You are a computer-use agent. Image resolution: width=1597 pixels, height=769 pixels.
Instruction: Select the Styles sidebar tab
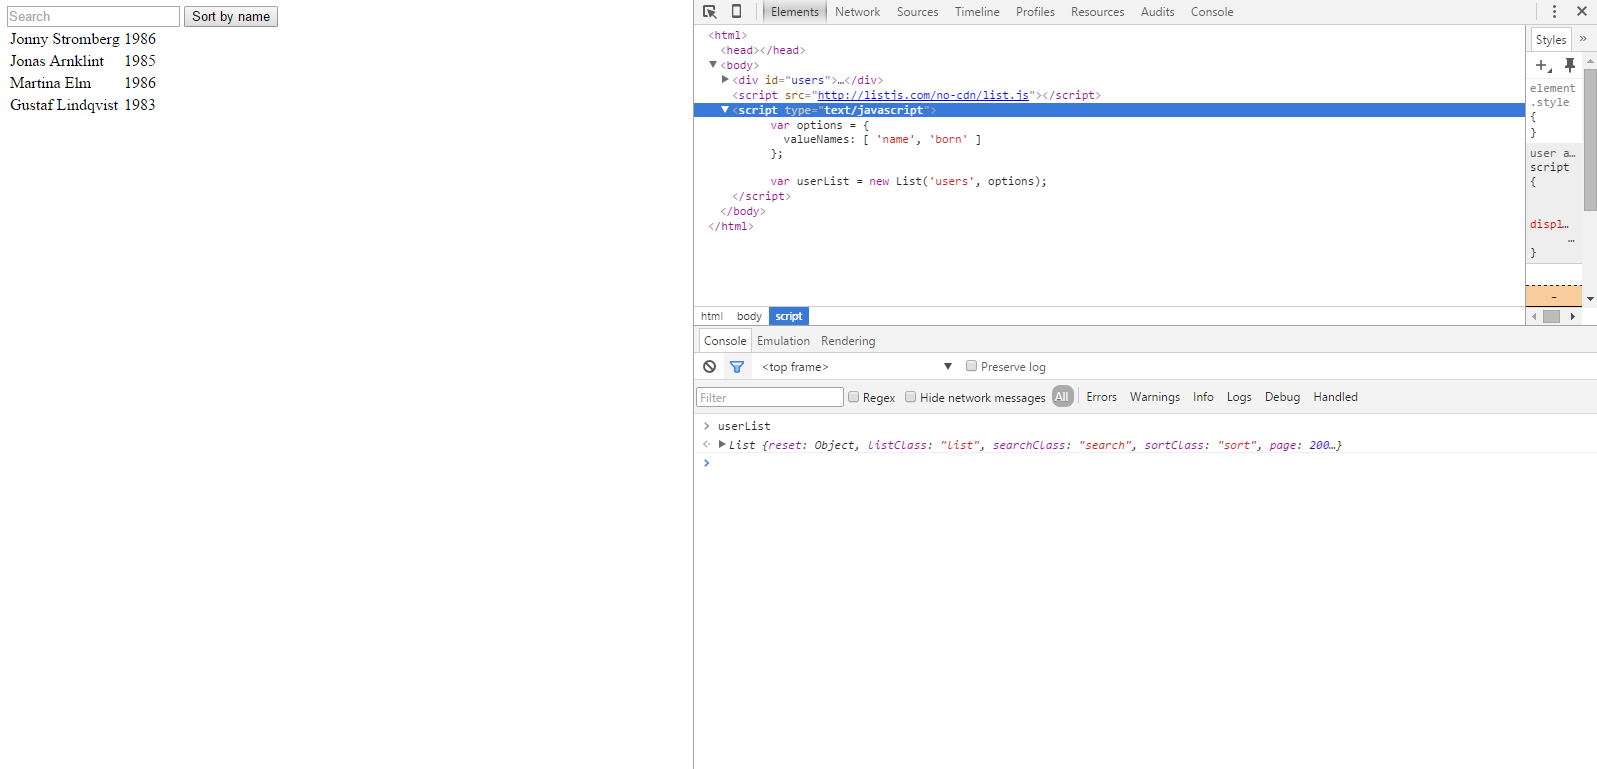[1551, 39]
